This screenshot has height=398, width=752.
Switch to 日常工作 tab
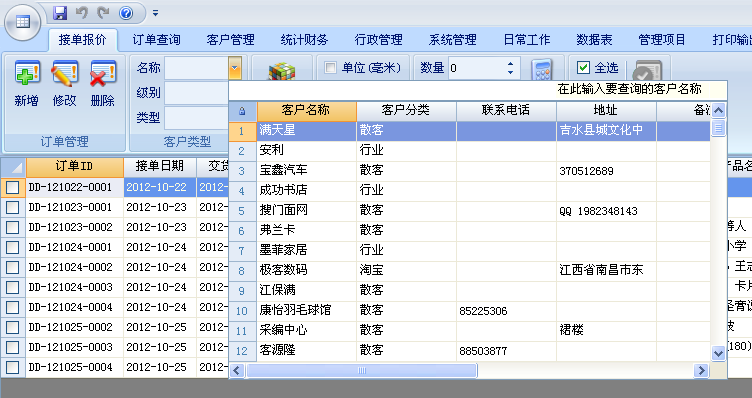pyautogui.click(x=527, y=40)
